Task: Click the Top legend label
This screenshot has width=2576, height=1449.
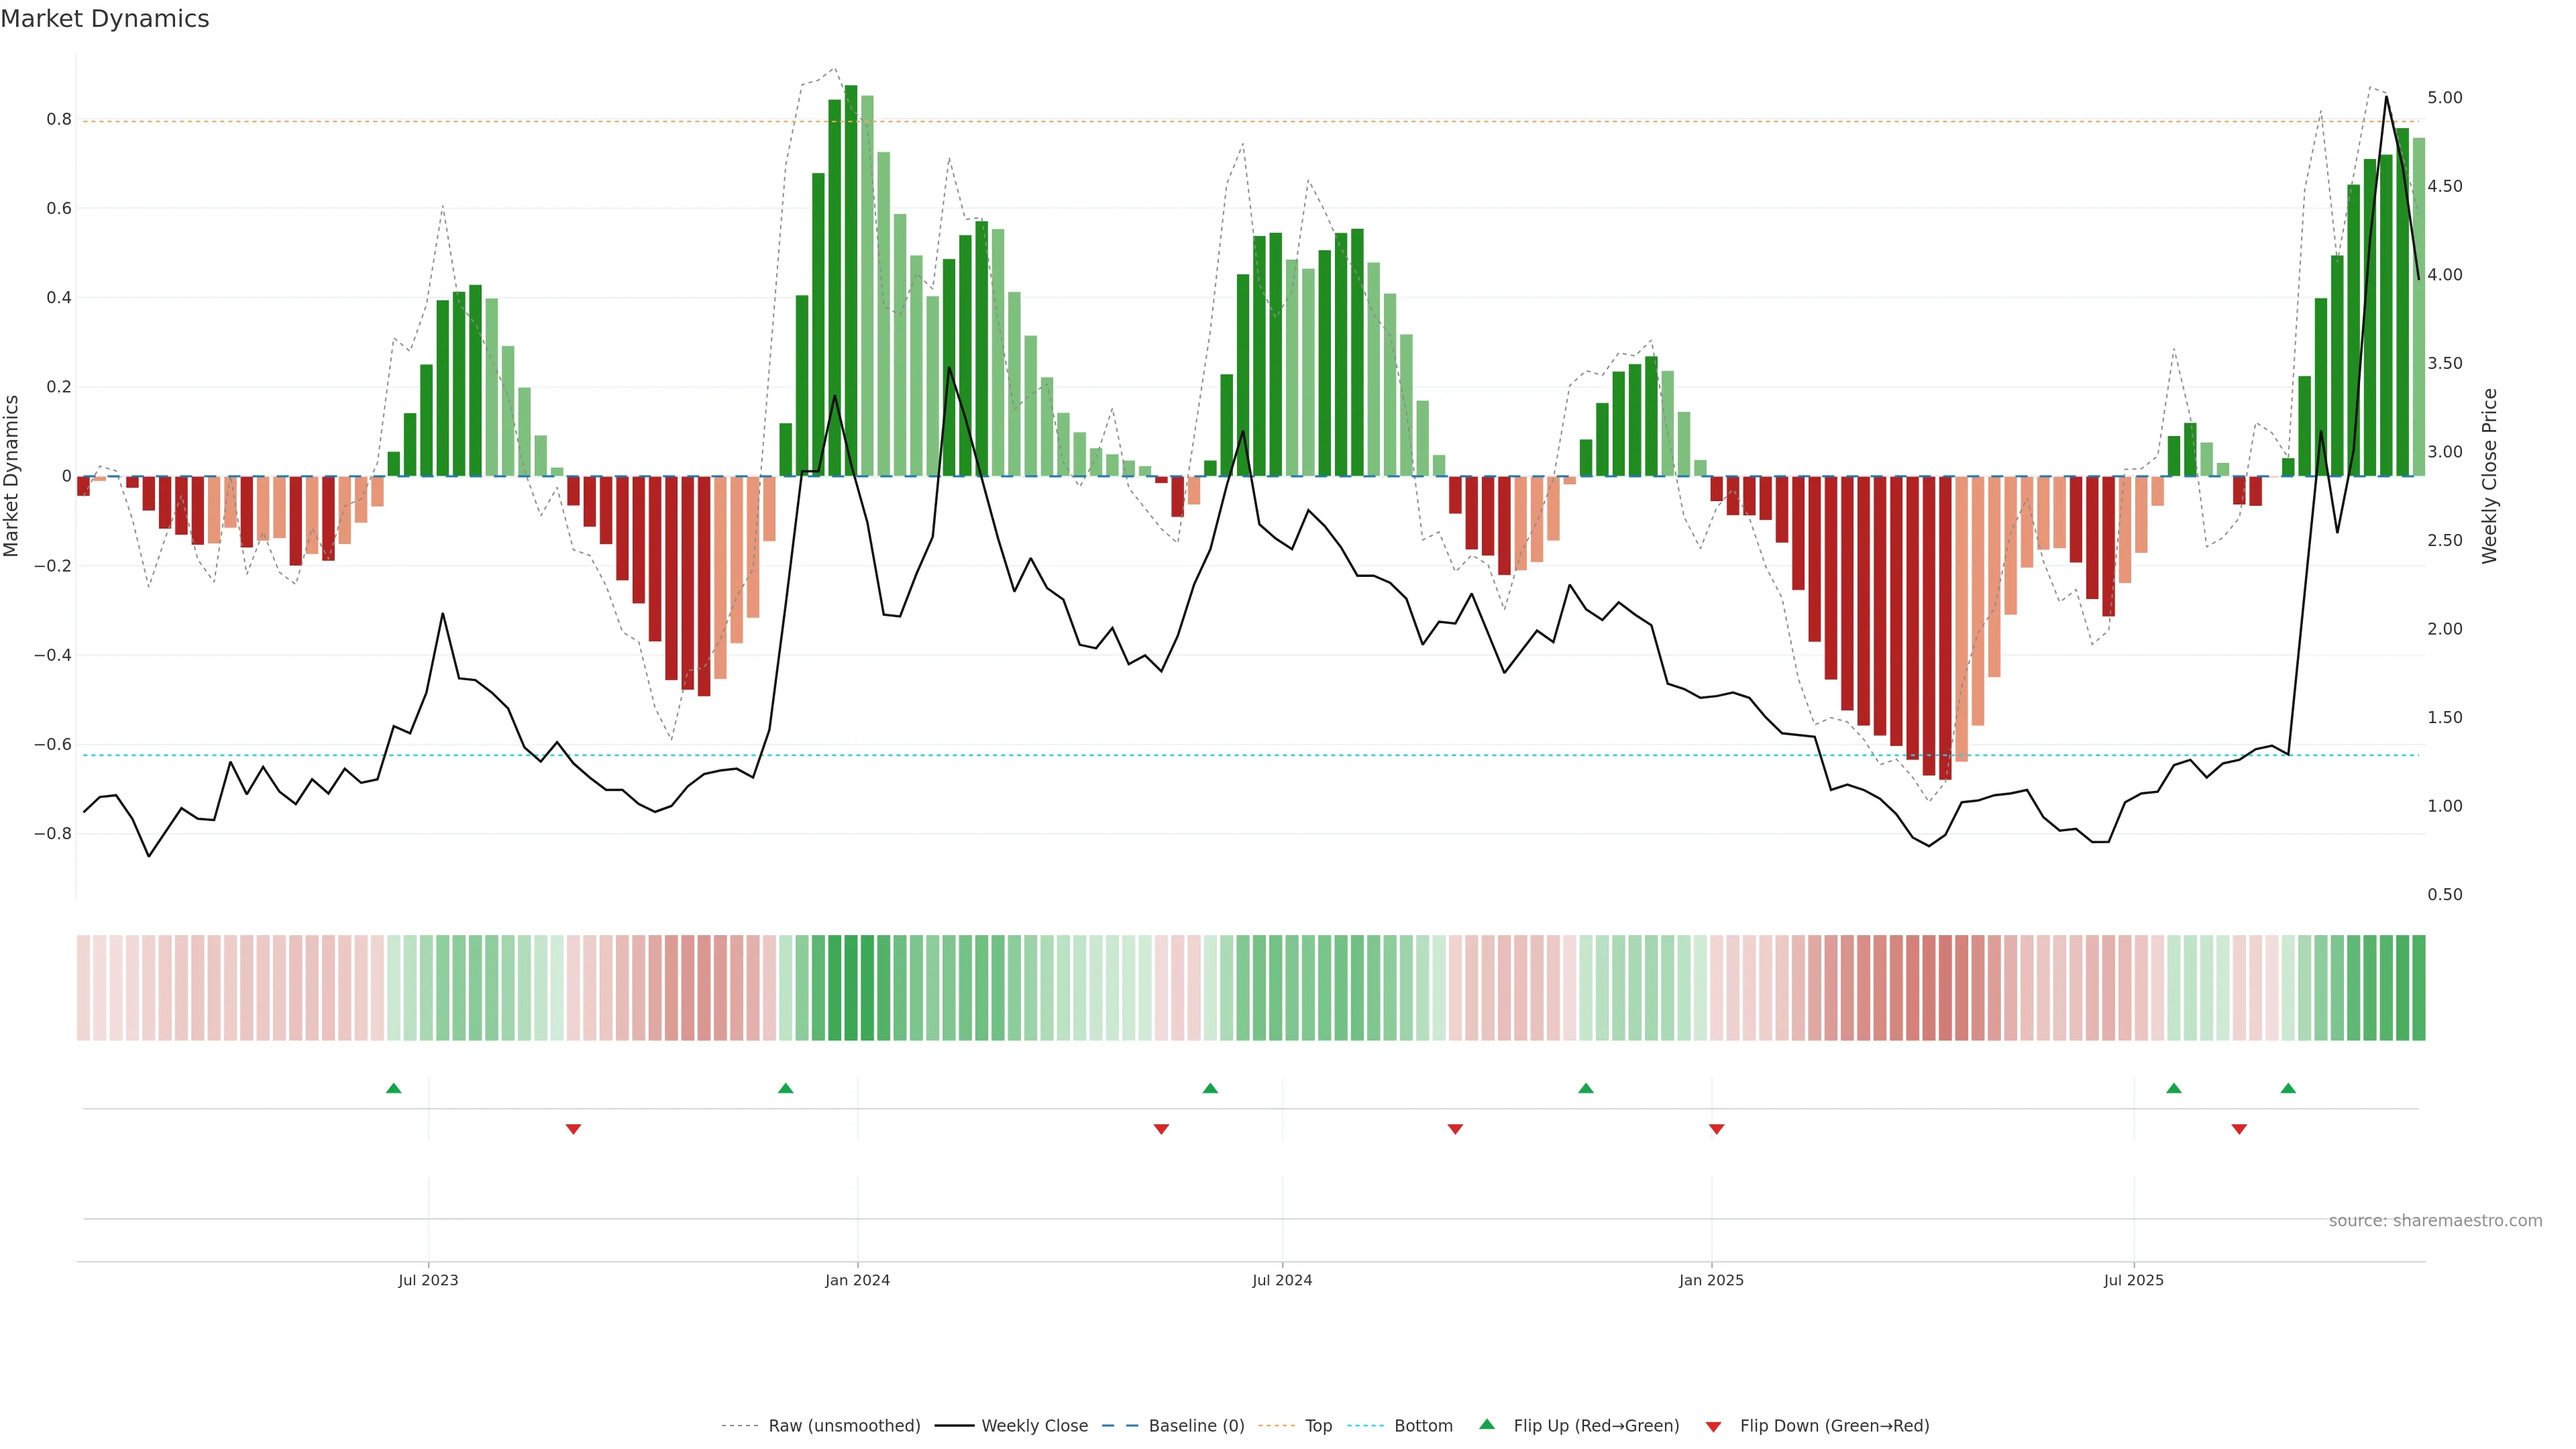Action: tap(1318, 1426)
